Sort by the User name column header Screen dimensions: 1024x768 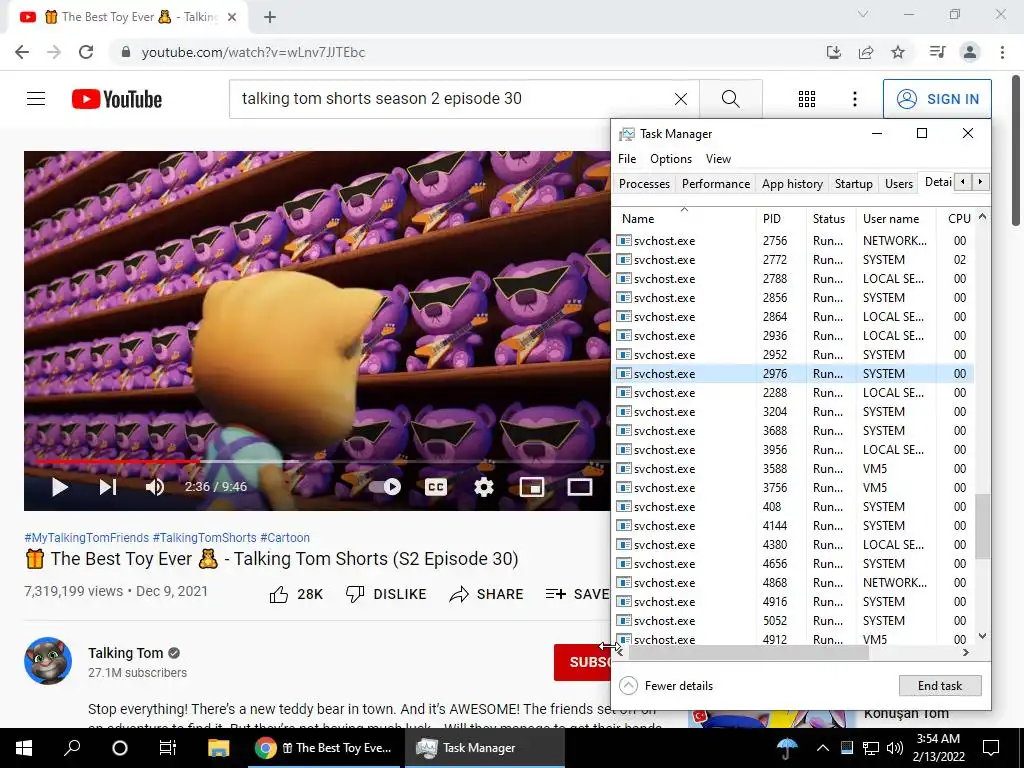(896, 218)
